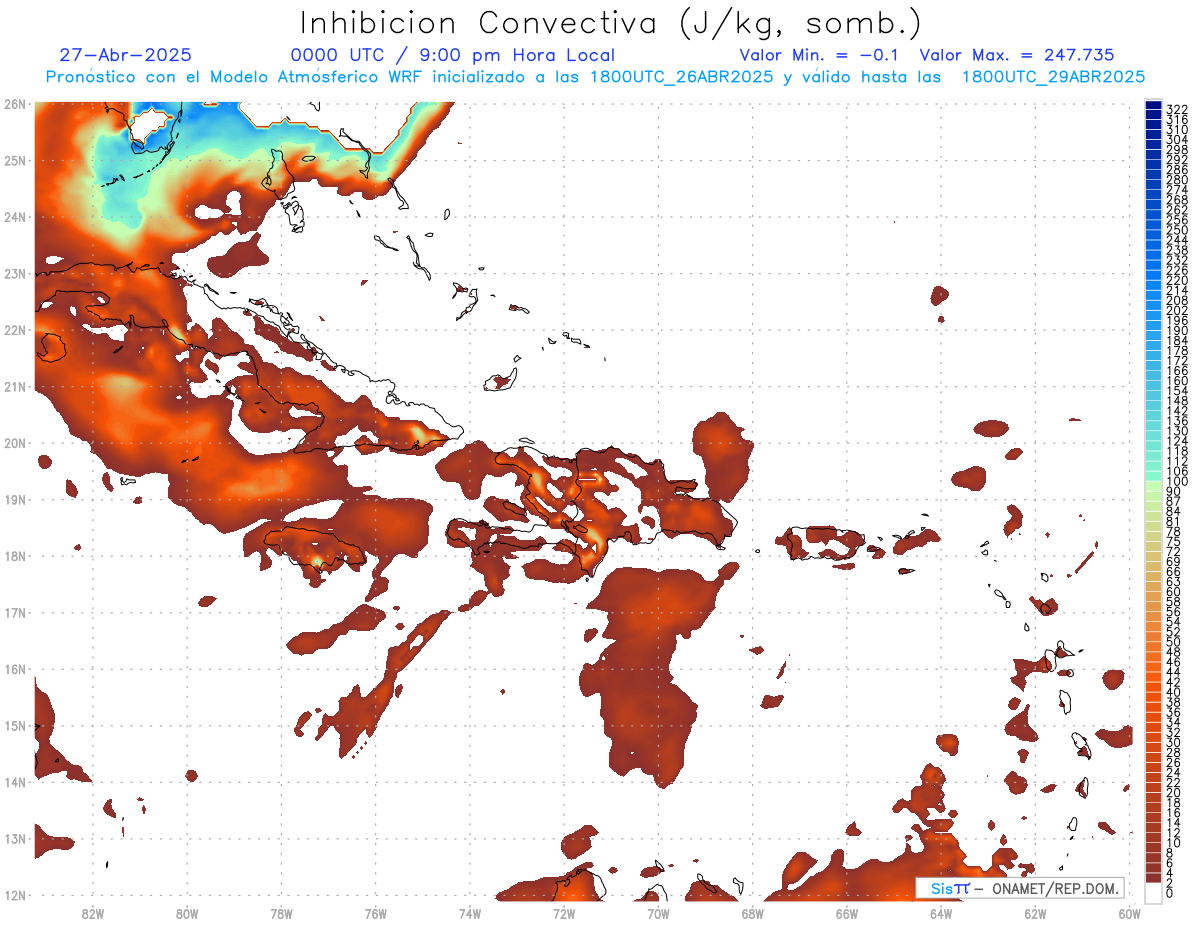Image resolution: width=1200 pixels, height=927 pixels.
Task: Click the darkest blue swatch topping the color scale
Action: (1154, 105)
